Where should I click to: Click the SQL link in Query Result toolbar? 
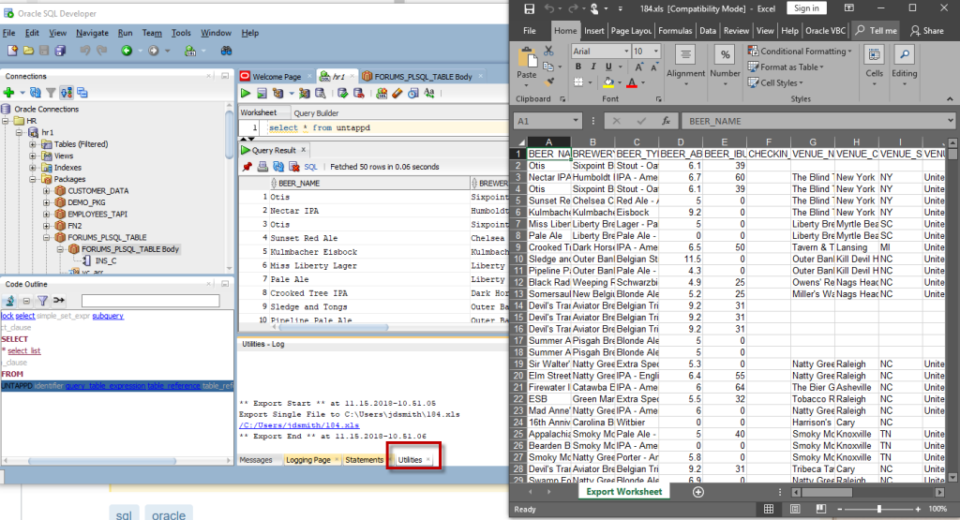(311, 167)
